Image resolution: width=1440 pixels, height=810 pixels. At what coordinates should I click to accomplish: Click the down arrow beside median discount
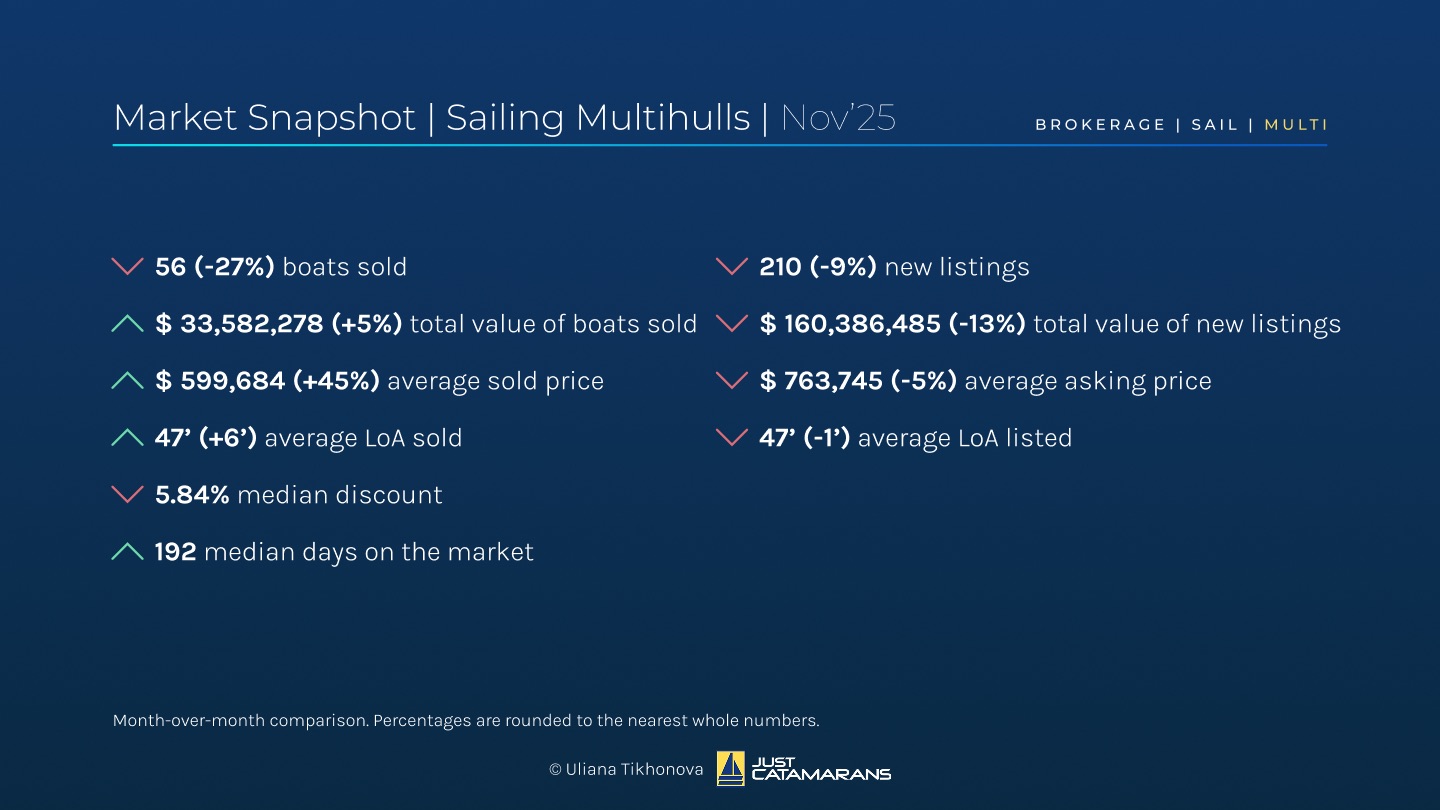(127, 495)
